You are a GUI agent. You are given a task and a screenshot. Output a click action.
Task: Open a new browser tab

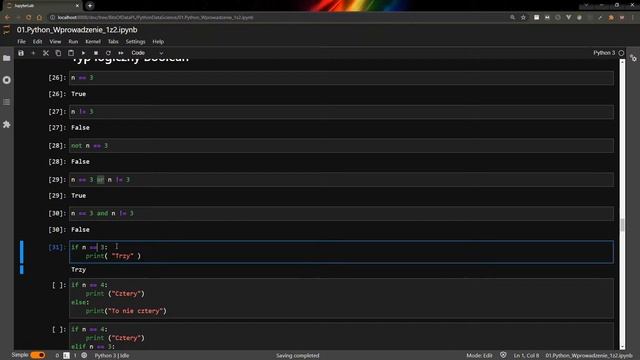(90, 6)
